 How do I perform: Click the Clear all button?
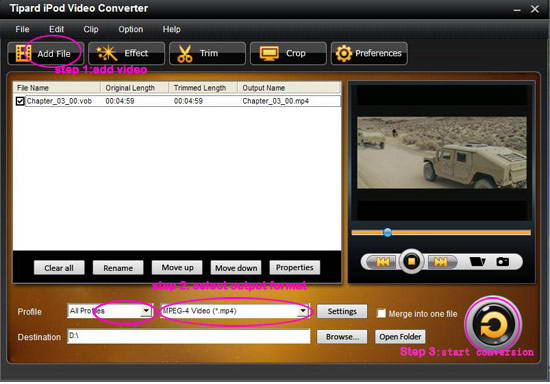click(x=59, y=268)
